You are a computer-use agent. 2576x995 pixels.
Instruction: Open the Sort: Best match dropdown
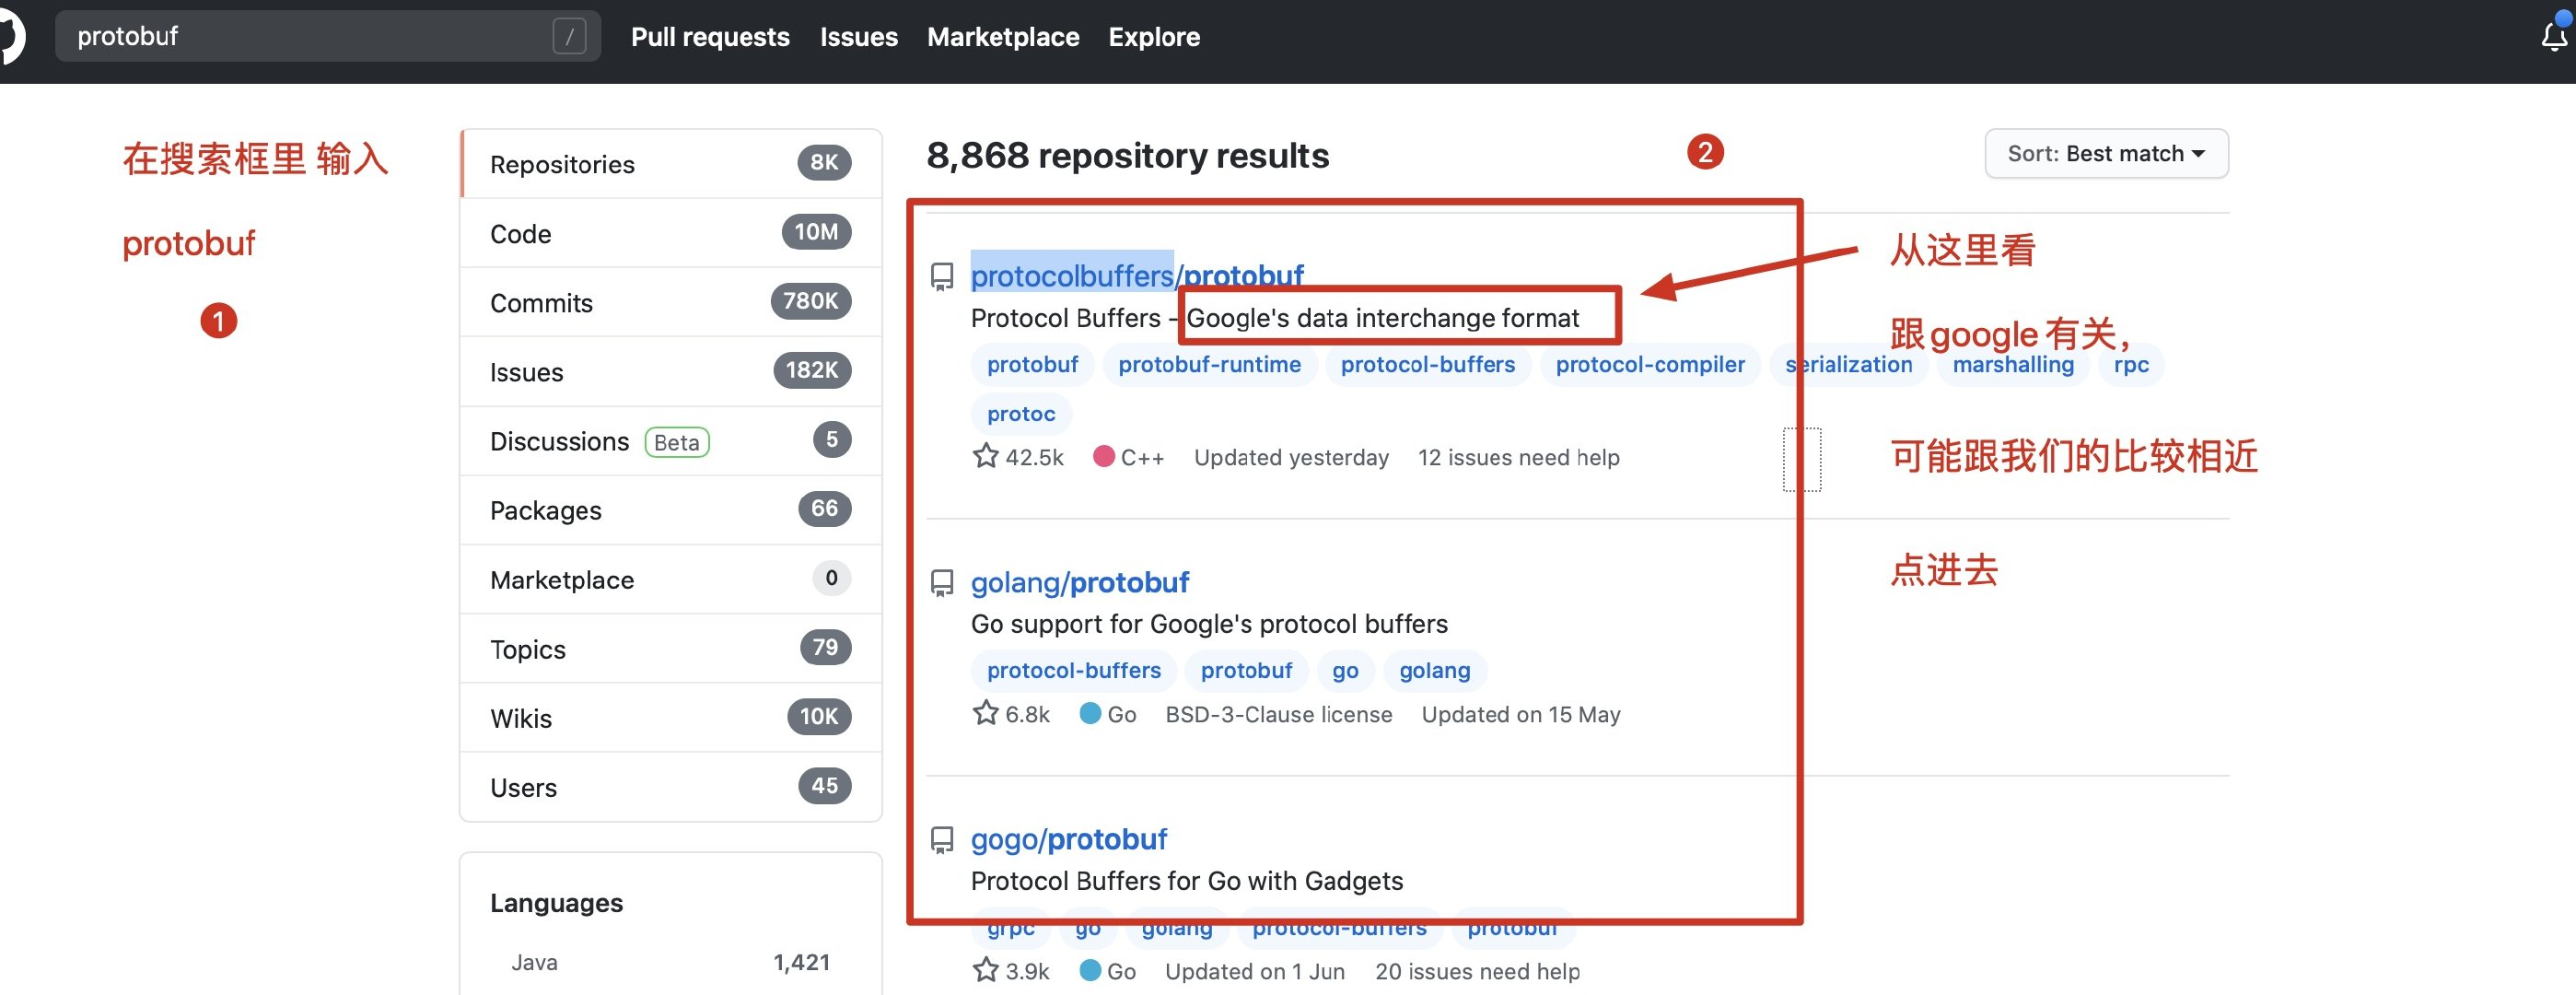[x=2105, y=153]
